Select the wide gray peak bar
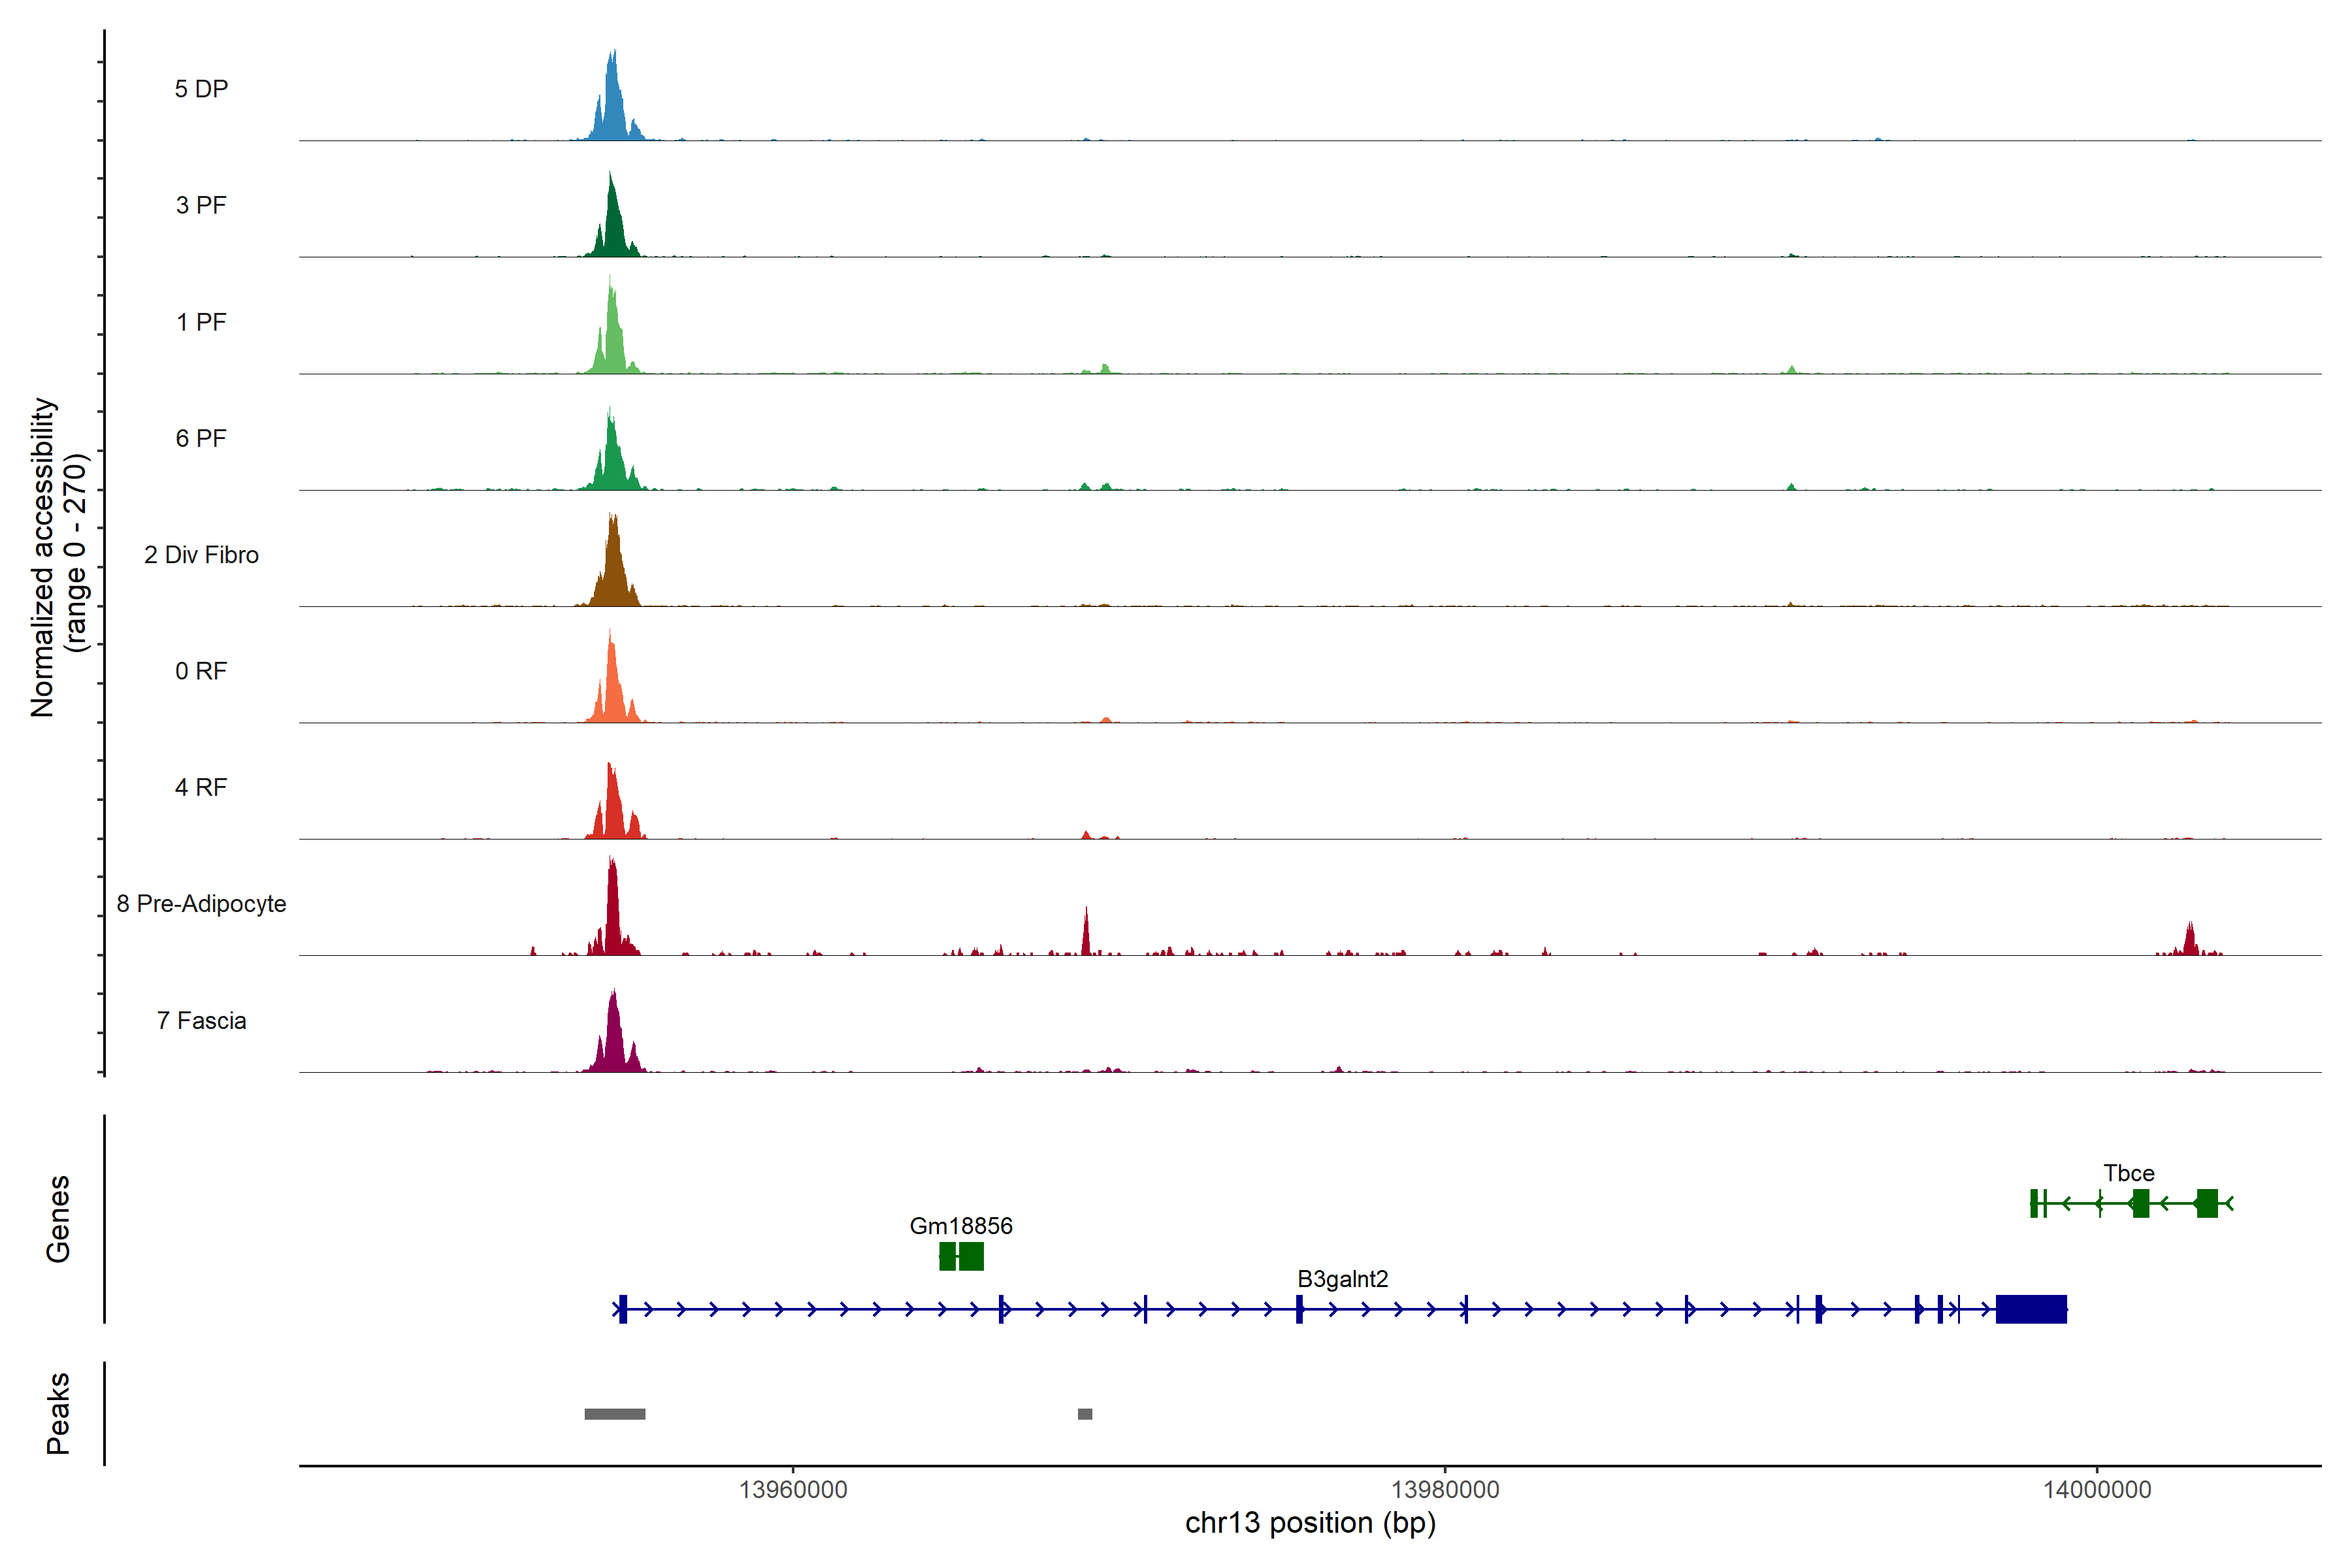 tap(615, 1414)
